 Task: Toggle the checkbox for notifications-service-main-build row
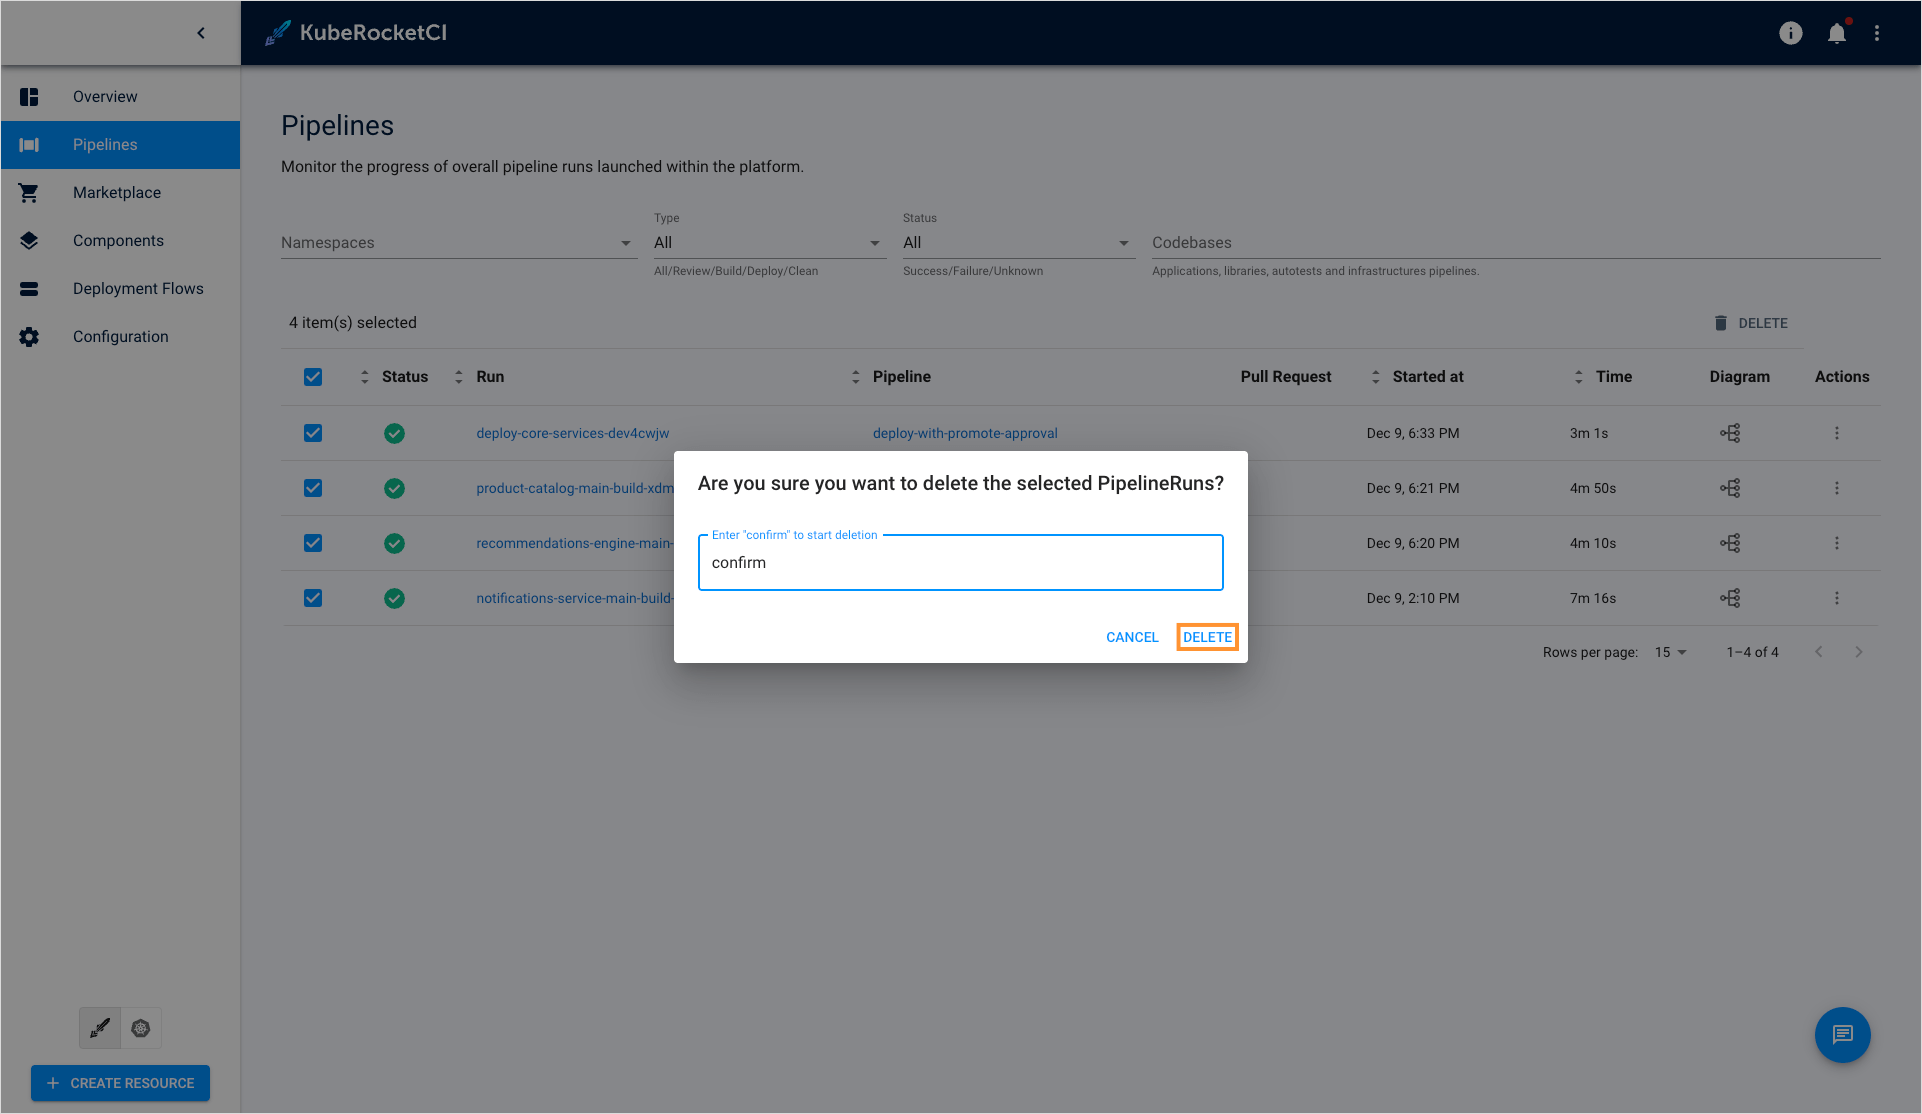[313, 599]
